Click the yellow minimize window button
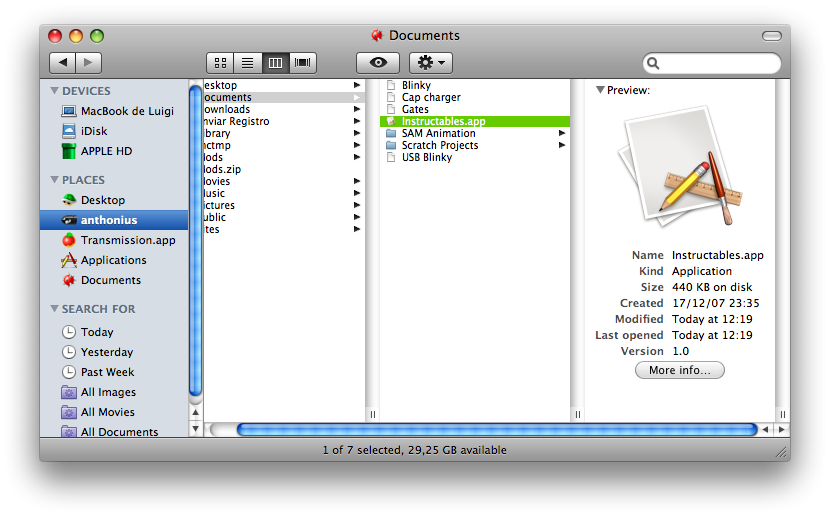This screenshot has height=516, width=830. (76, 36)
